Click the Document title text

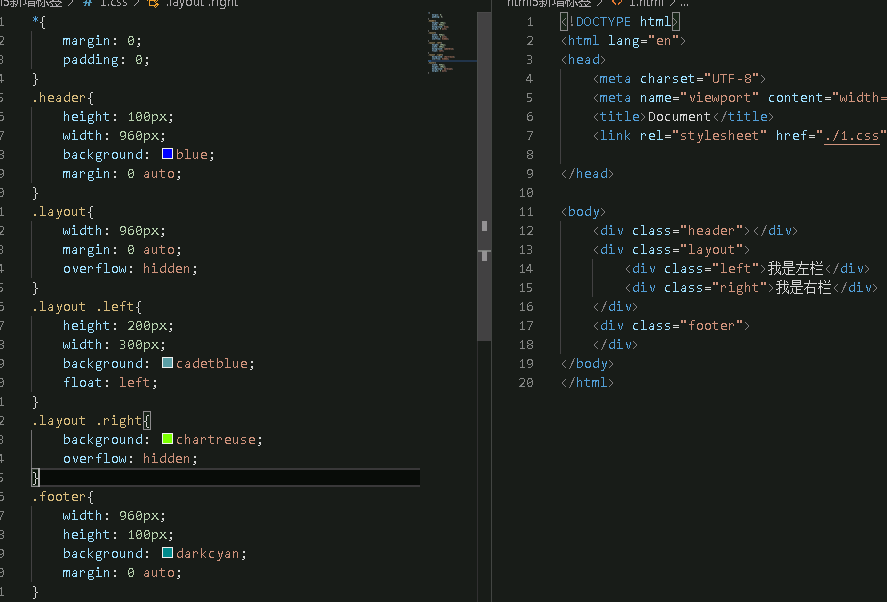click(679, 117)
